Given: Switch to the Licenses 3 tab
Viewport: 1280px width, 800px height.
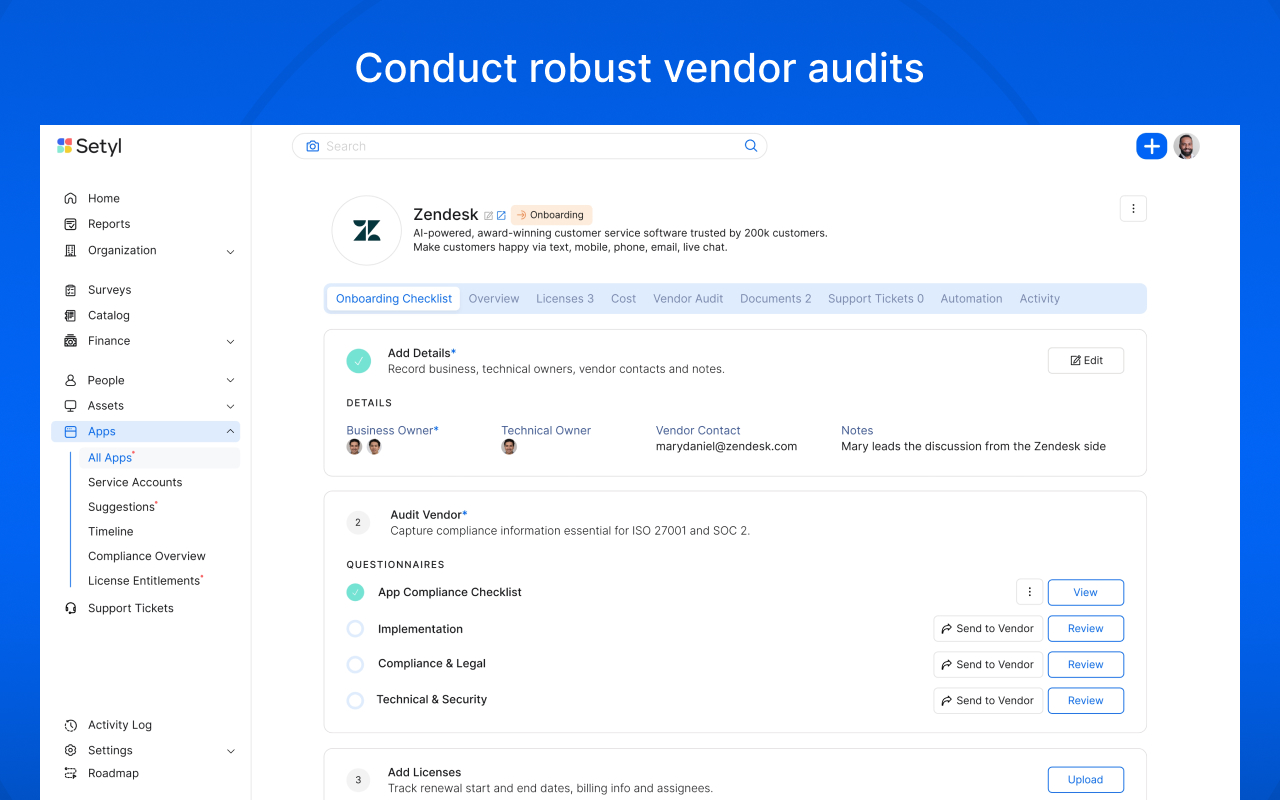Looking at the screenshot, I should [565, 299].
